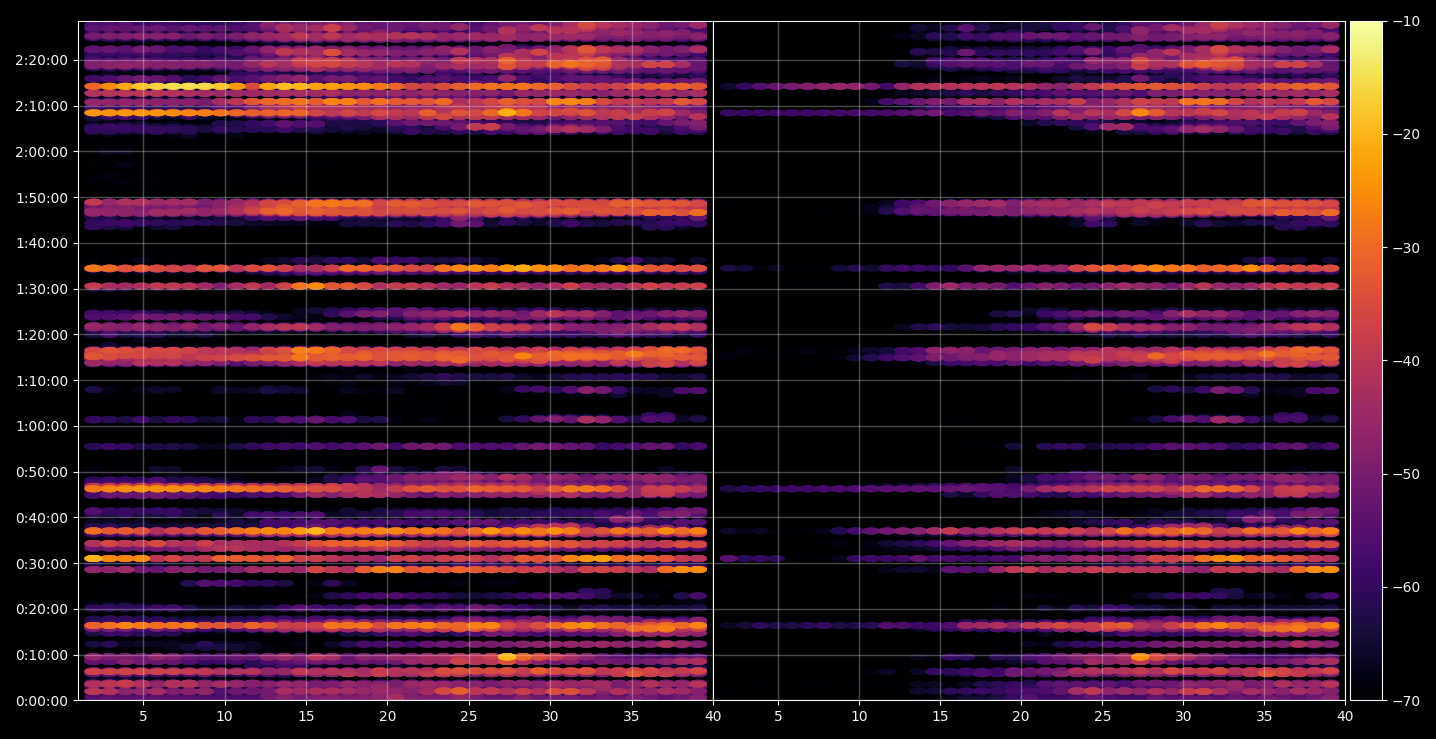Click the 0:50:00 time axis label
The height and width of the screenshot is (739, 1436).
click(42, 472)
